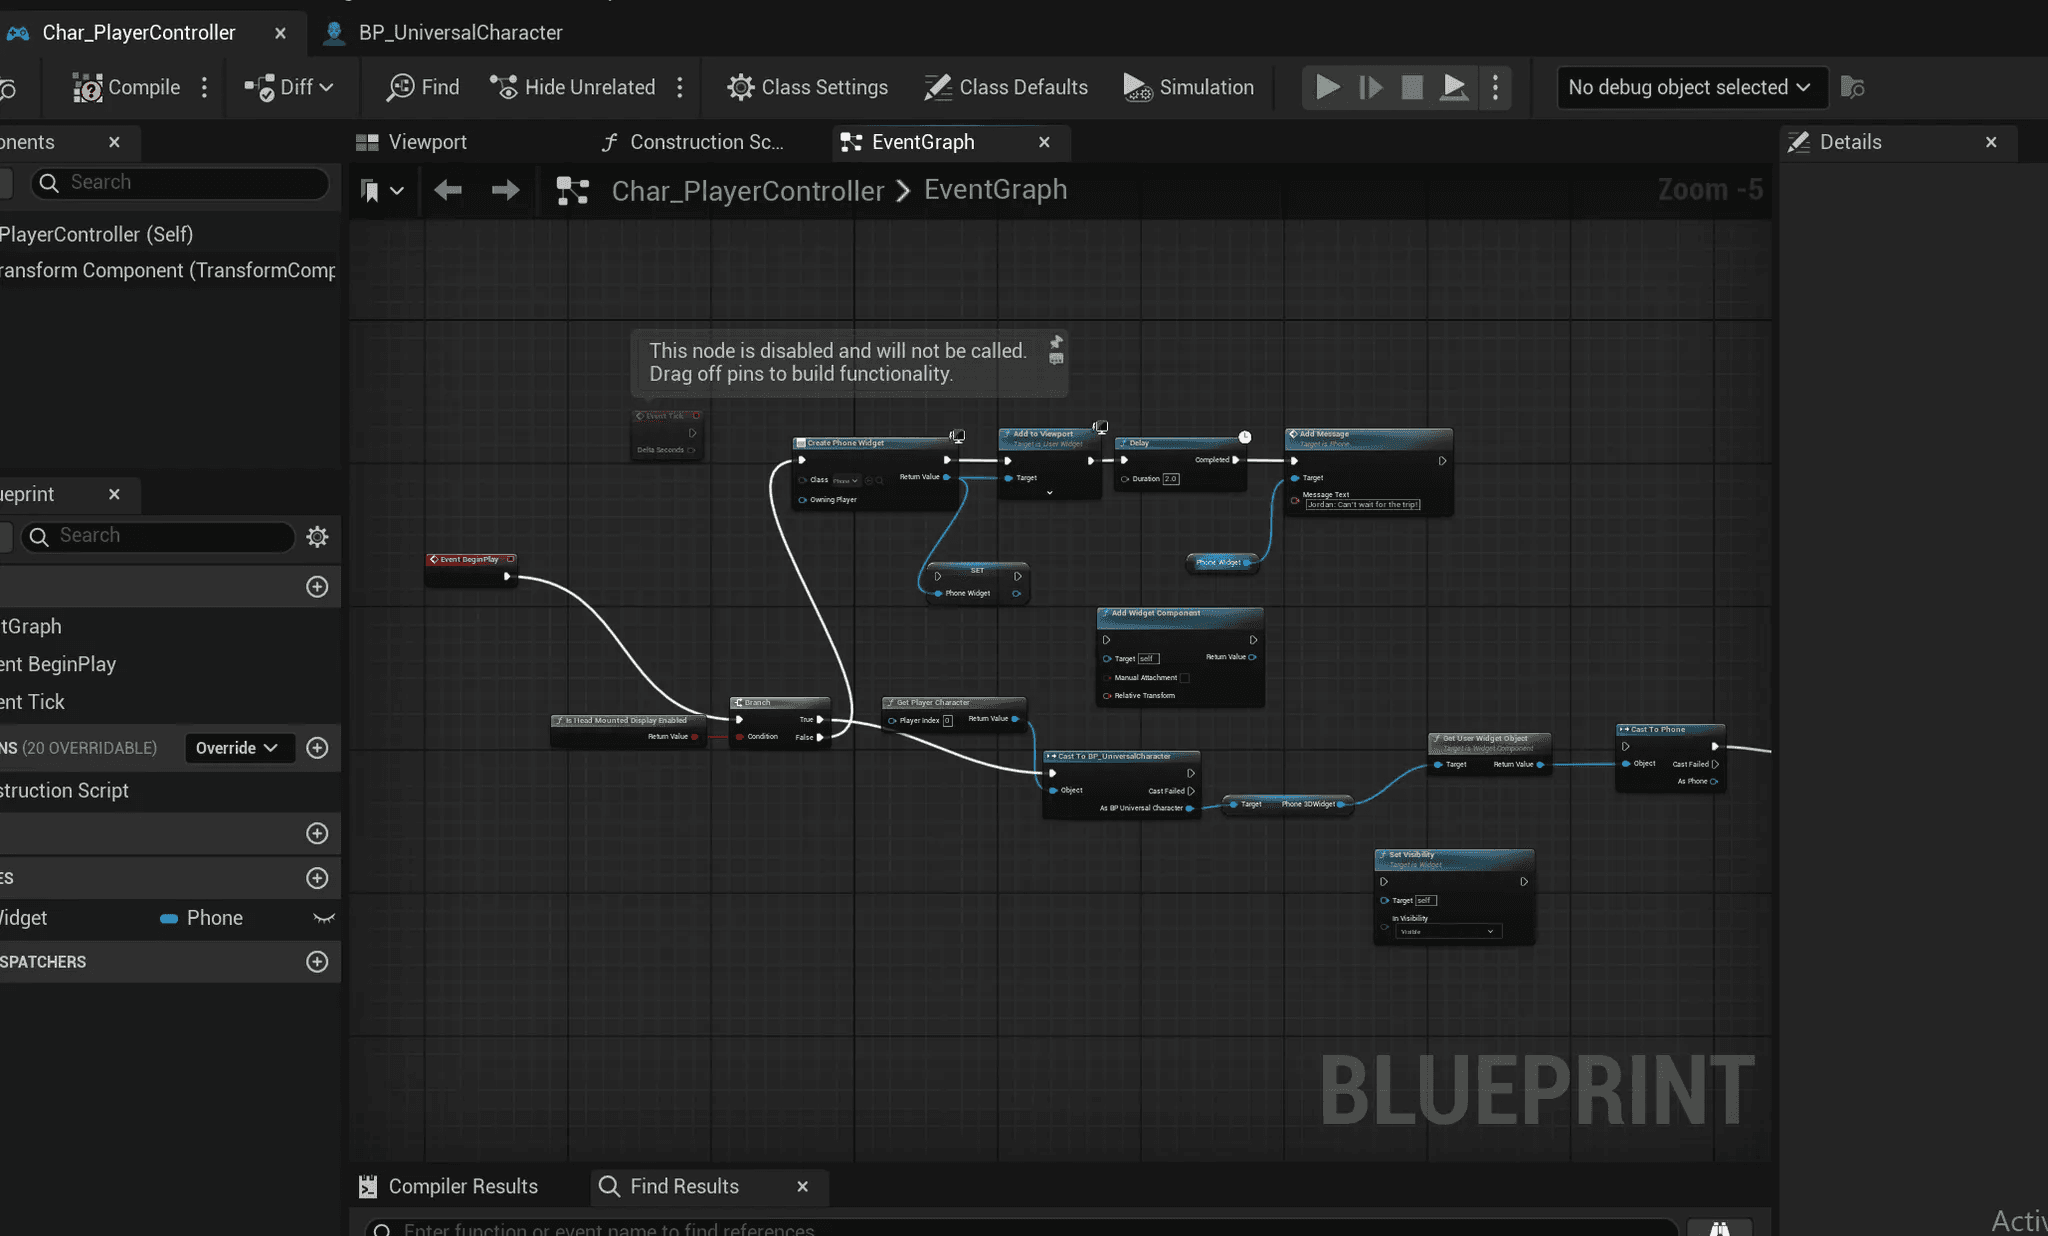Viewport: 2048px width, 1236px height.
Task: Expand the Override functions dropdown
Action: (x=238, y=748)
